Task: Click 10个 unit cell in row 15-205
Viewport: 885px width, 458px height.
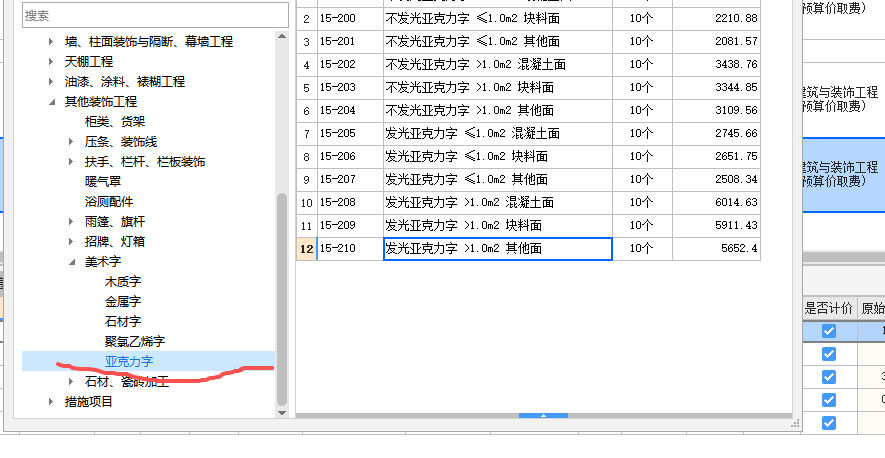Action: click(642, 133)
